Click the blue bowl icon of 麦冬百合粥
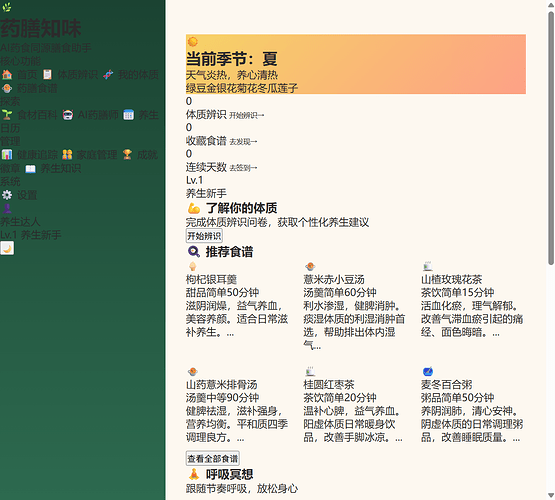This screenshot has width=555, height=500. click(x=428, y=372)
